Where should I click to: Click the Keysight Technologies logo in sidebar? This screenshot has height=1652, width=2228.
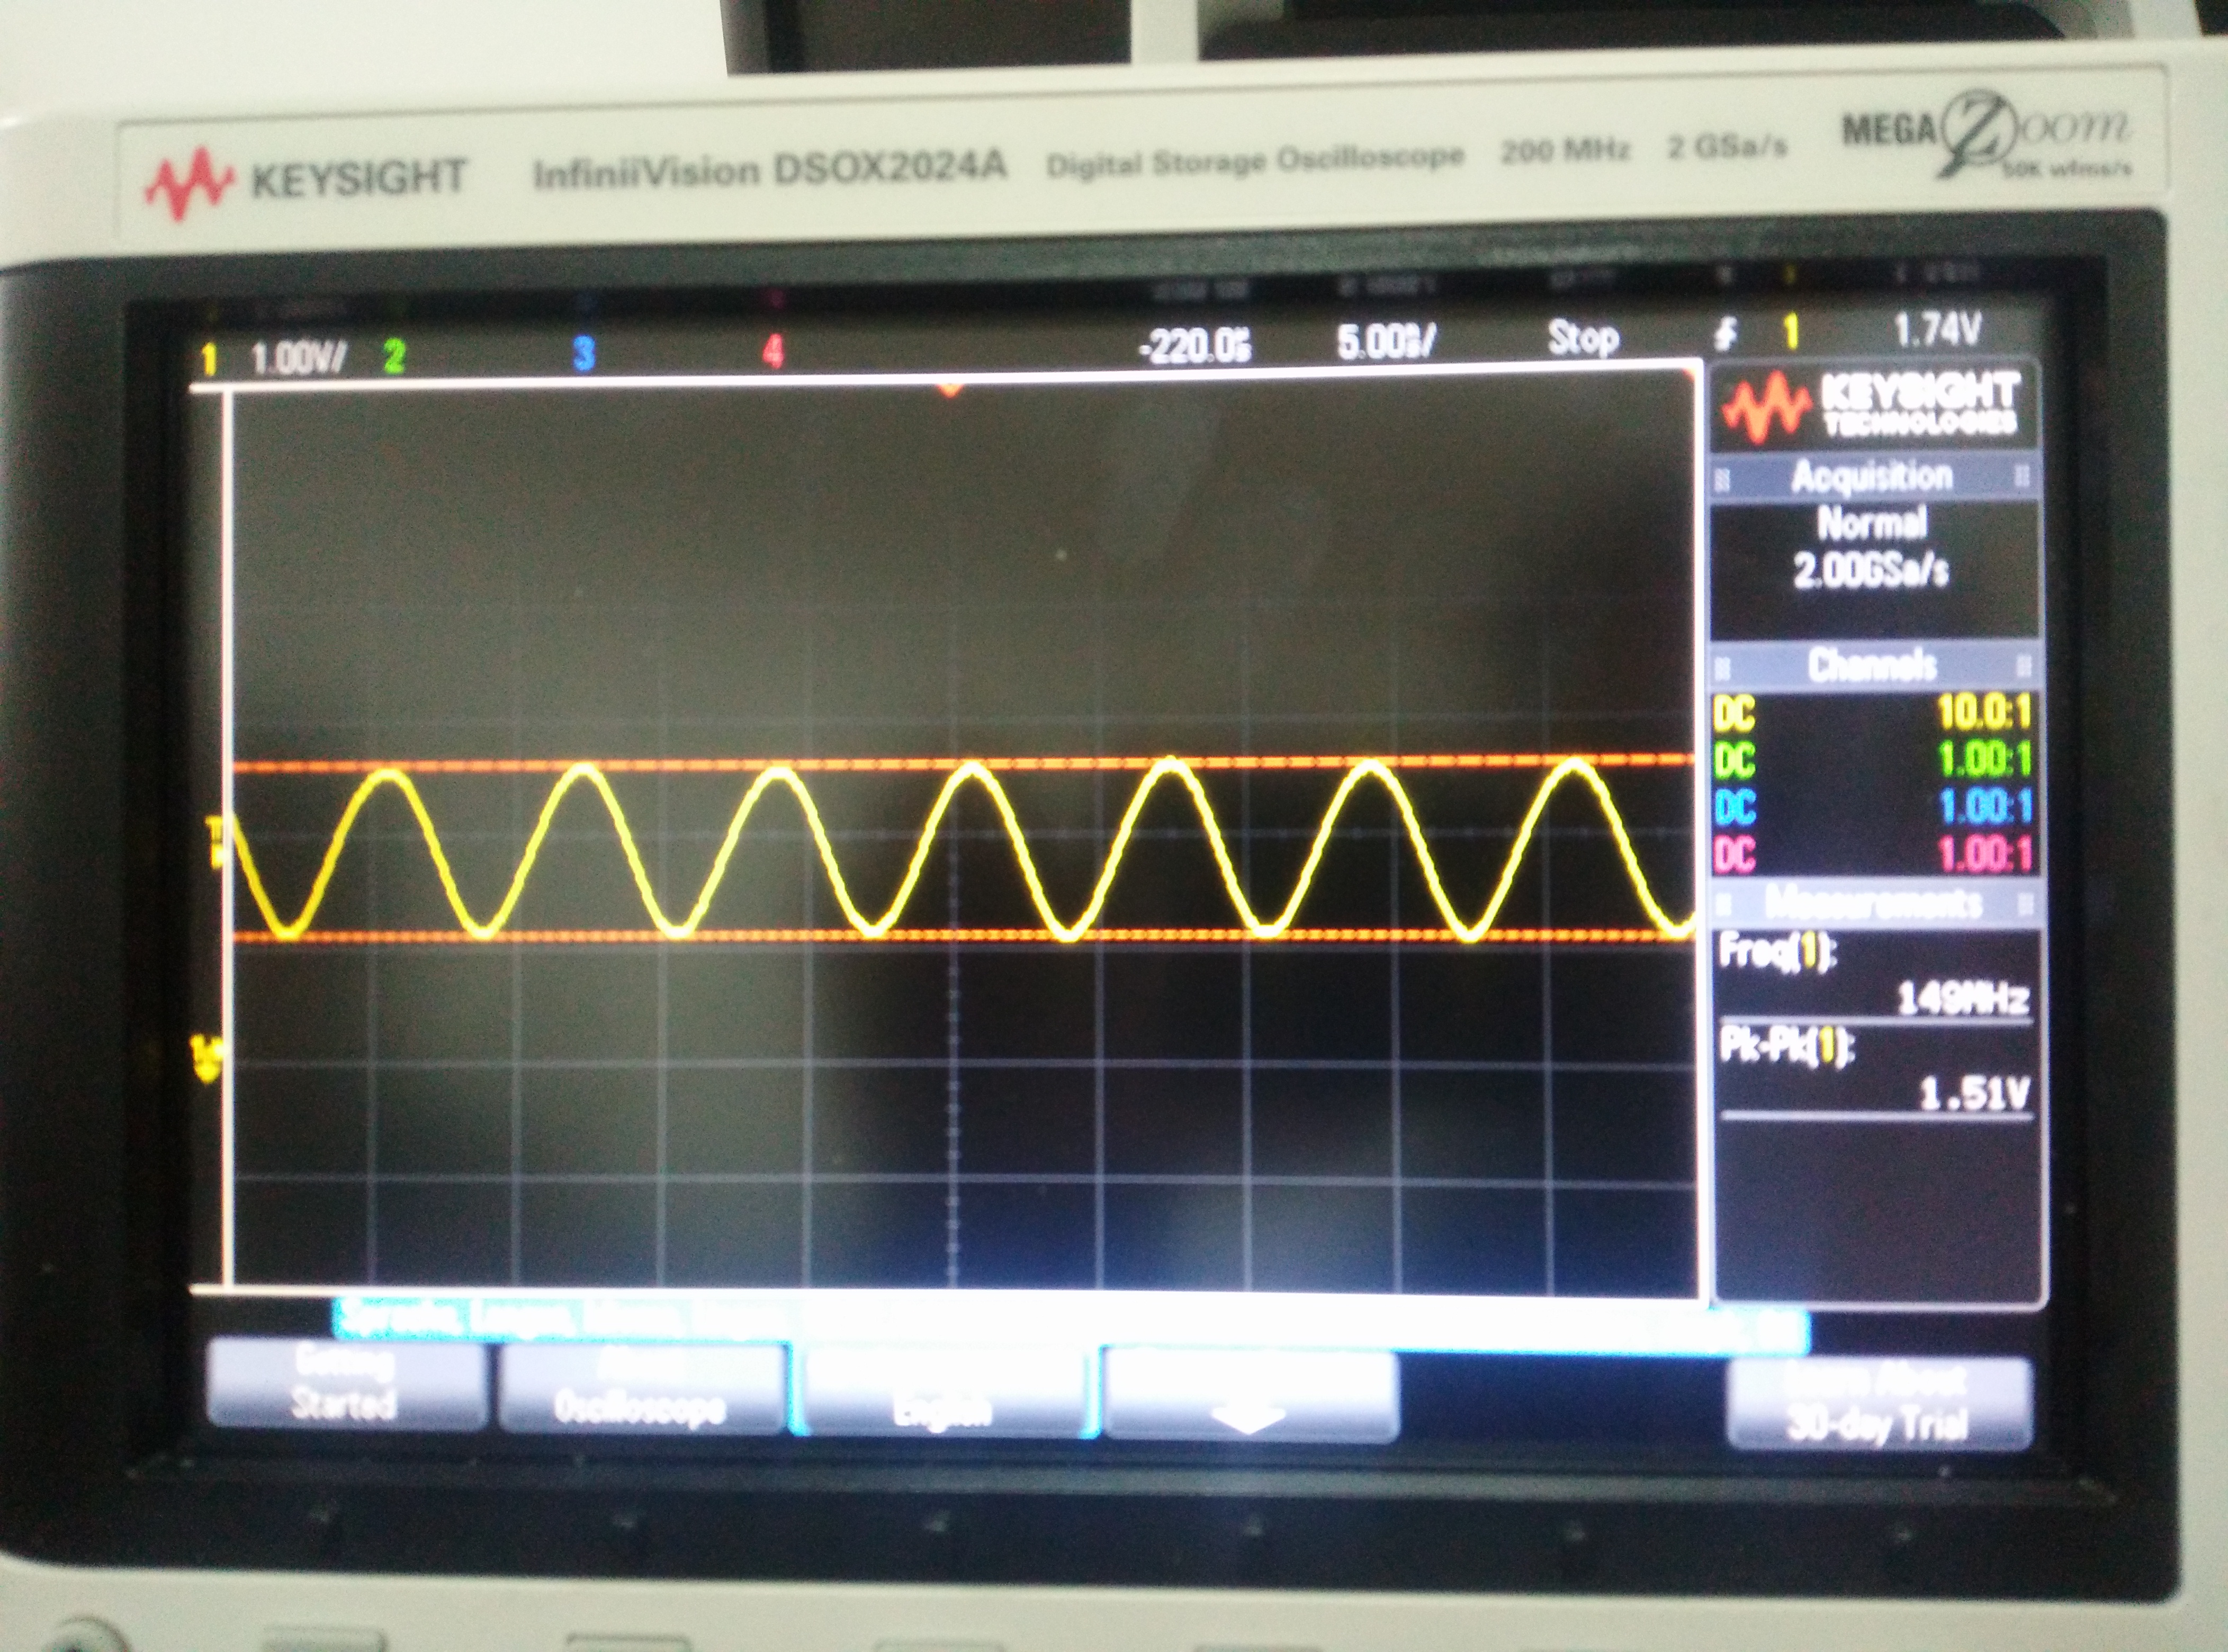tap(1872, 406)
